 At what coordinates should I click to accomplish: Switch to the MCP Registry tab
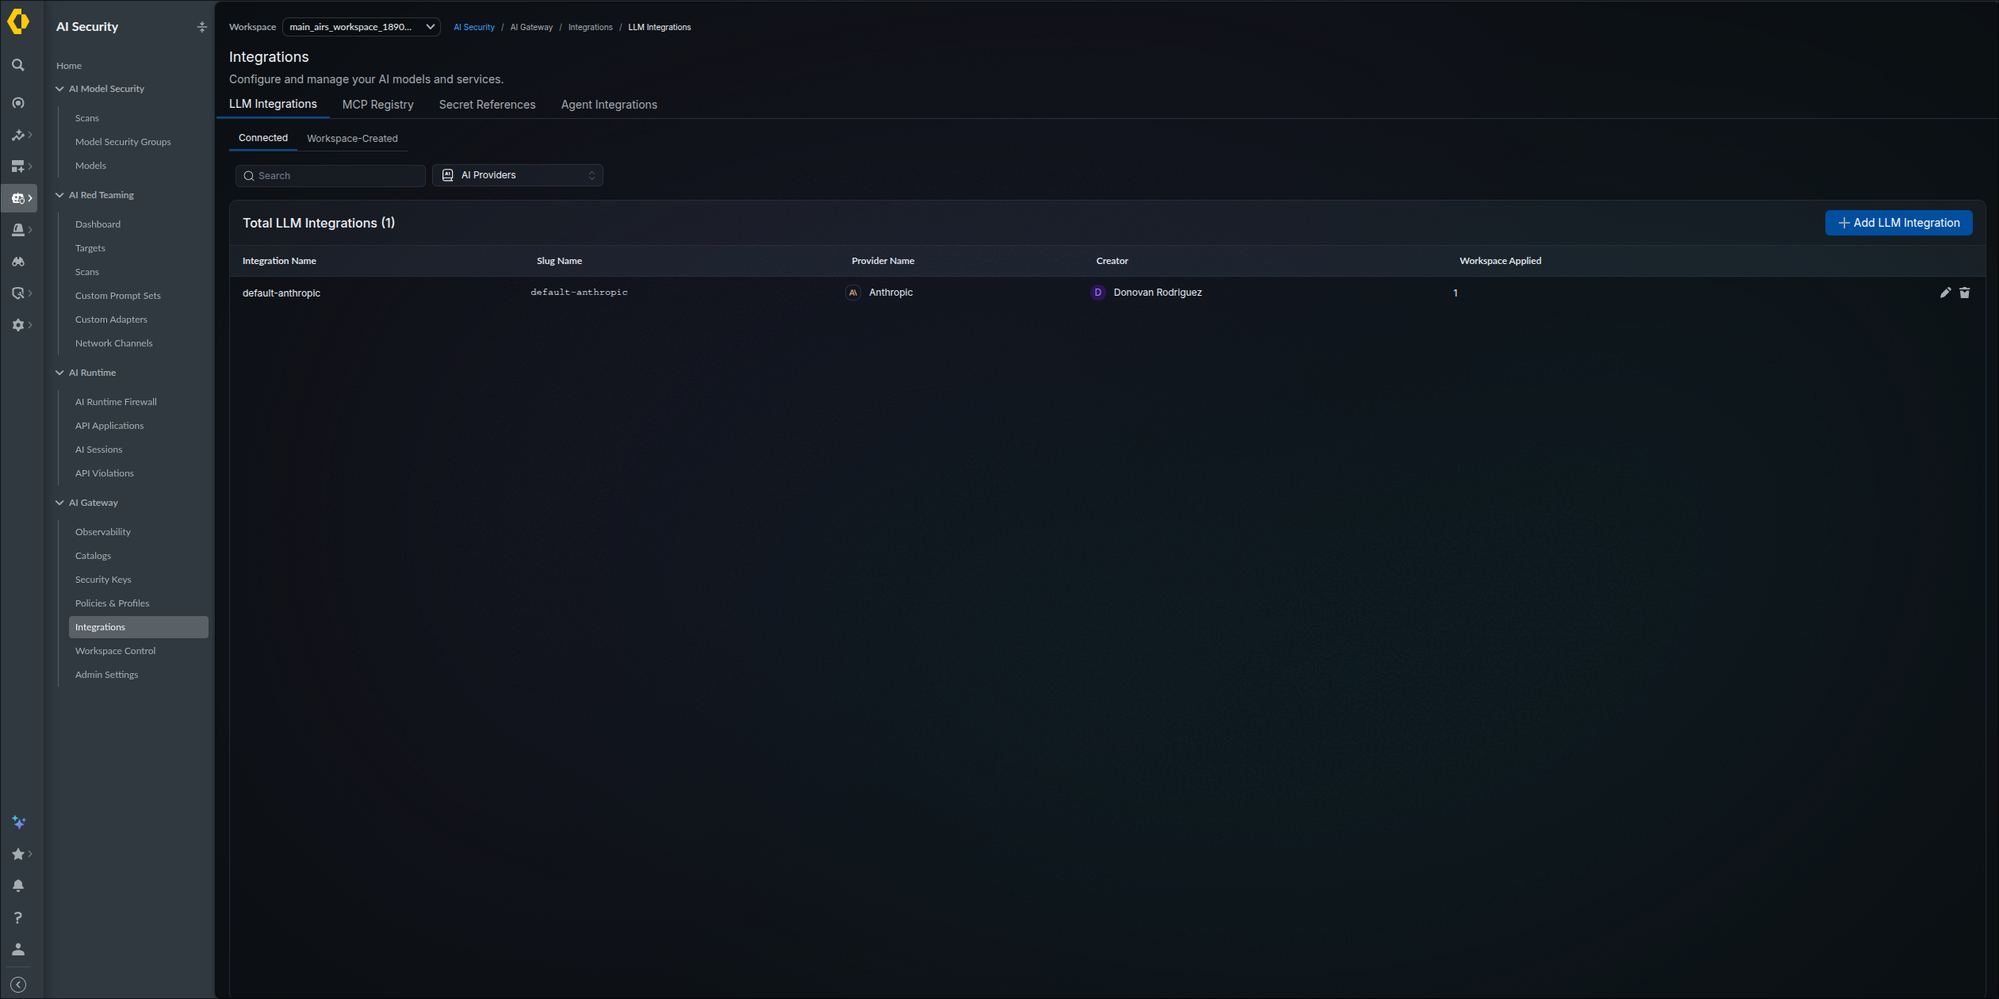378,105
